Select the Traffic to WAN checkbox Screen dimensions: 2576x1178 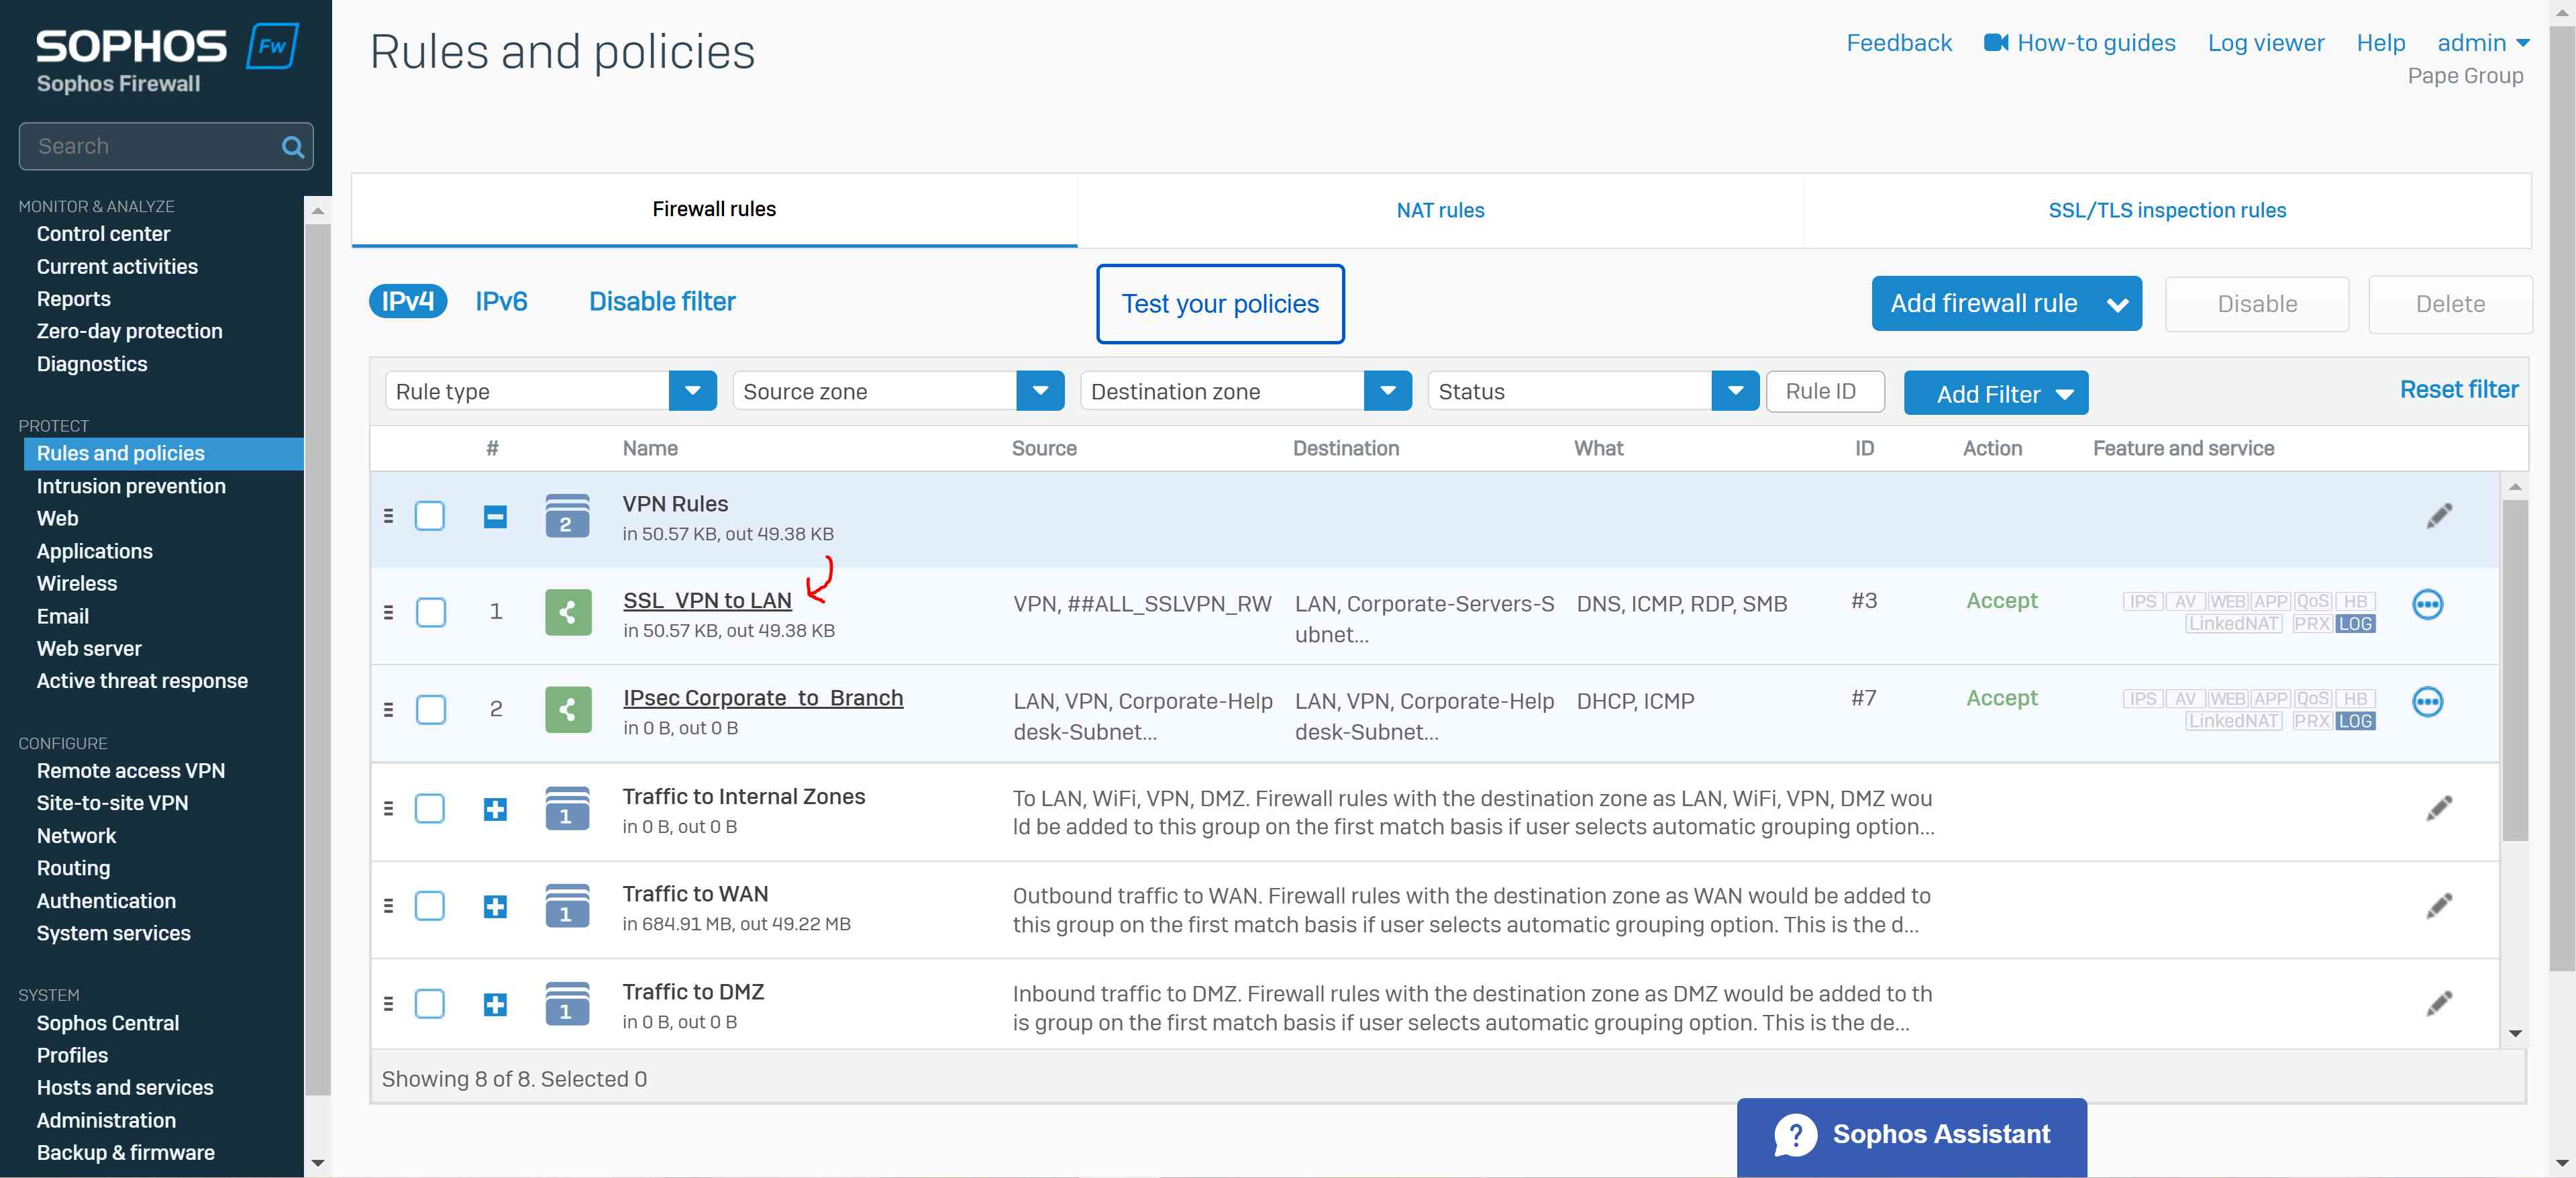(430, 906)
